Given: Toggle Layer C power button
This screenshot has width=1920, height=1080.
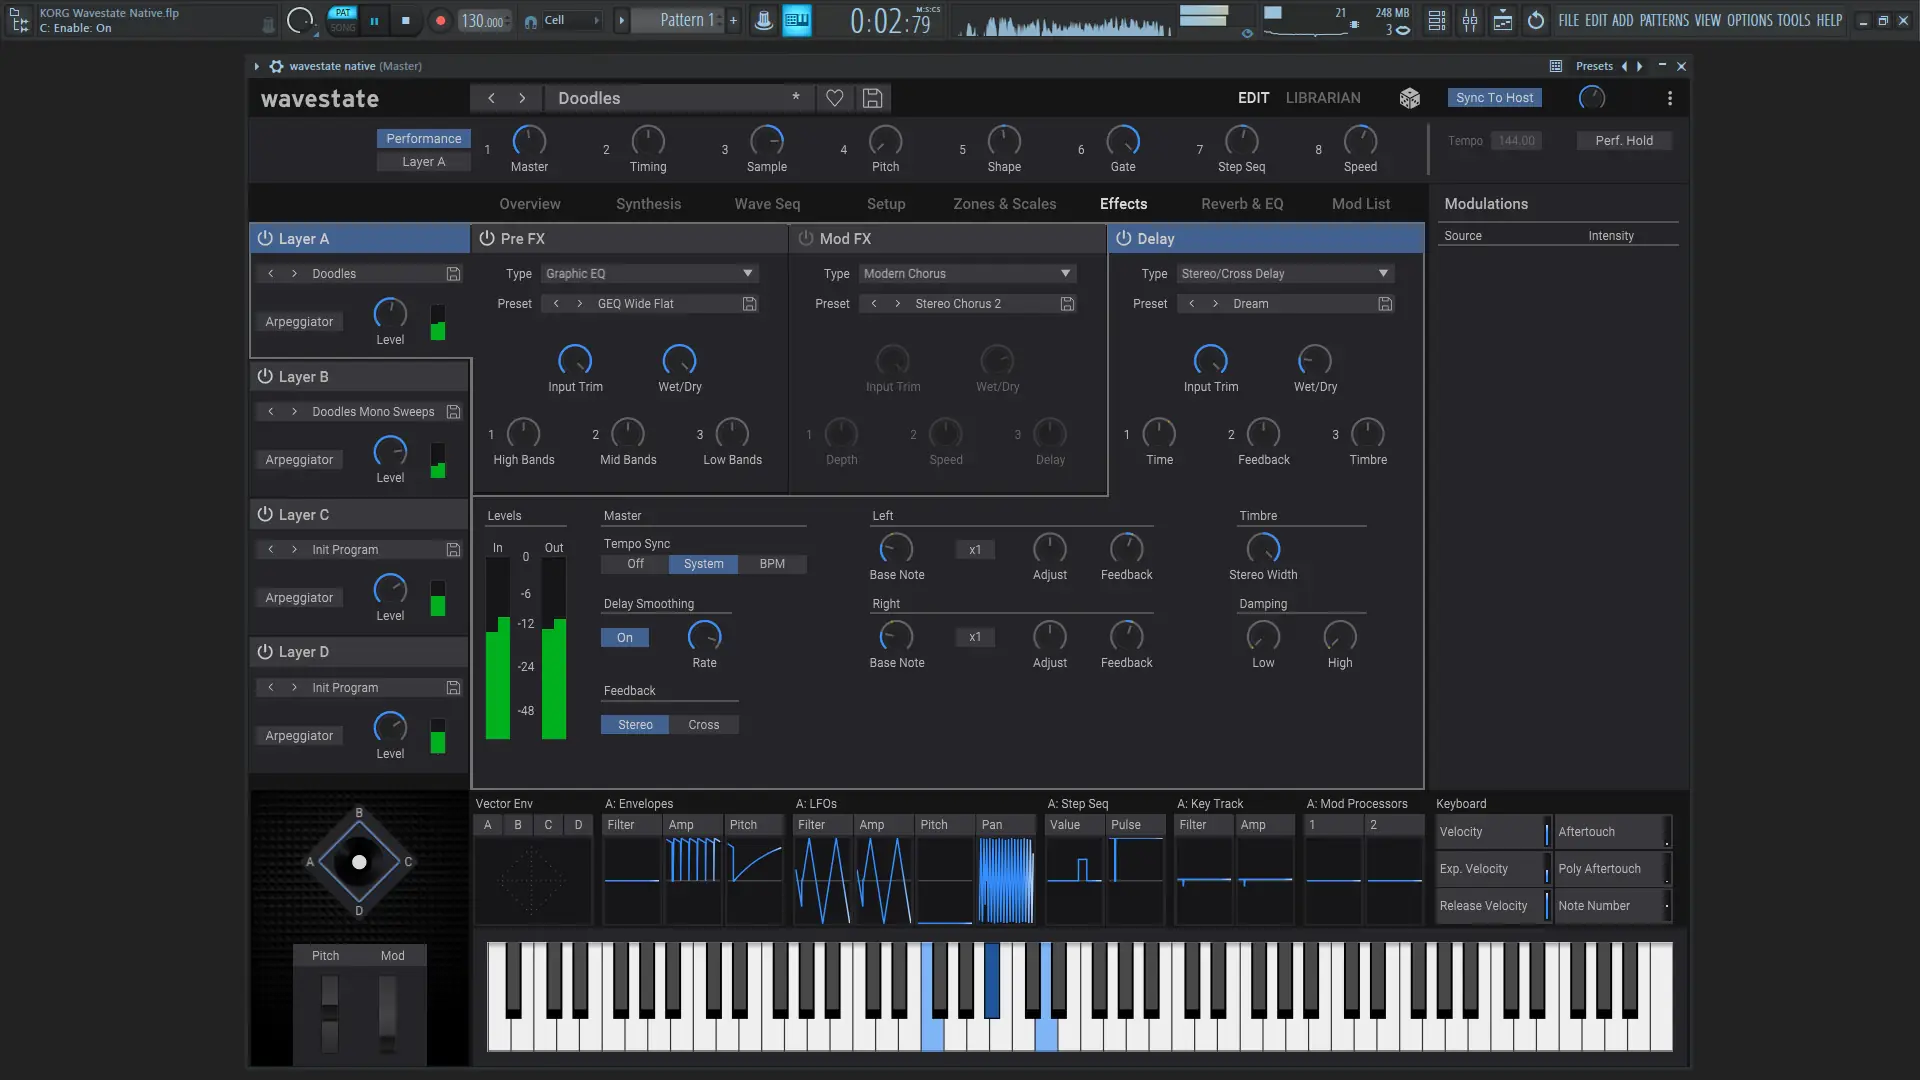Looking at the screenshot, I should [265, 515].
